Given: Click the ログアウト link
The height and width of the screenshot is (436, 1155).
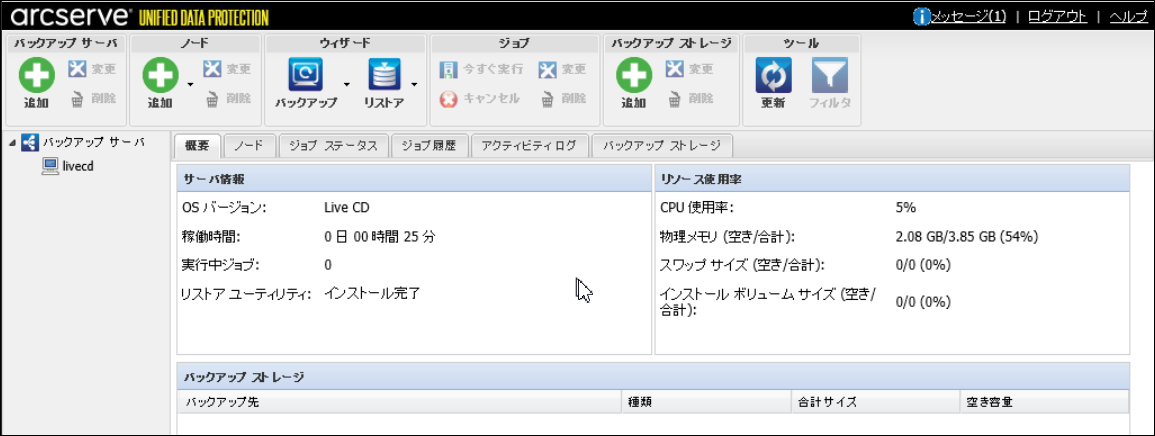Looking at the screenshot, I should pyautogui.click(x=1058, y=16).
